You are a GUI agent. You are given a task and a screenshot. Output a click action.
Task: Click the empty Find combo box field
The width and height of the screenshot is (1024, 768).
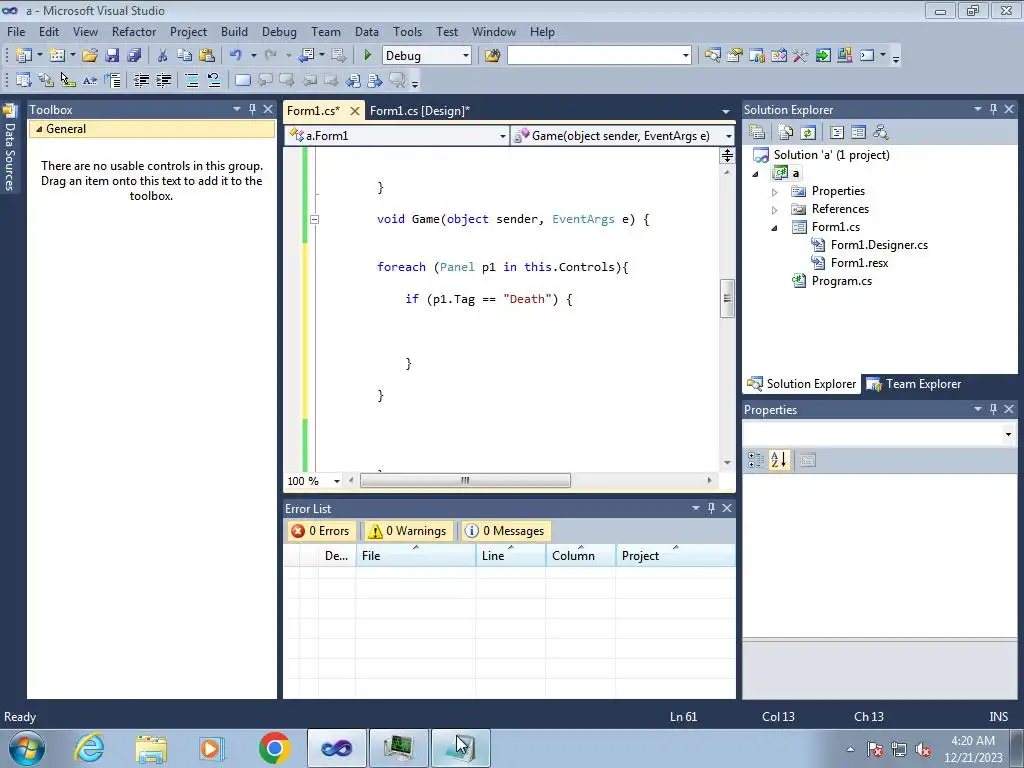tap(594, 56)
